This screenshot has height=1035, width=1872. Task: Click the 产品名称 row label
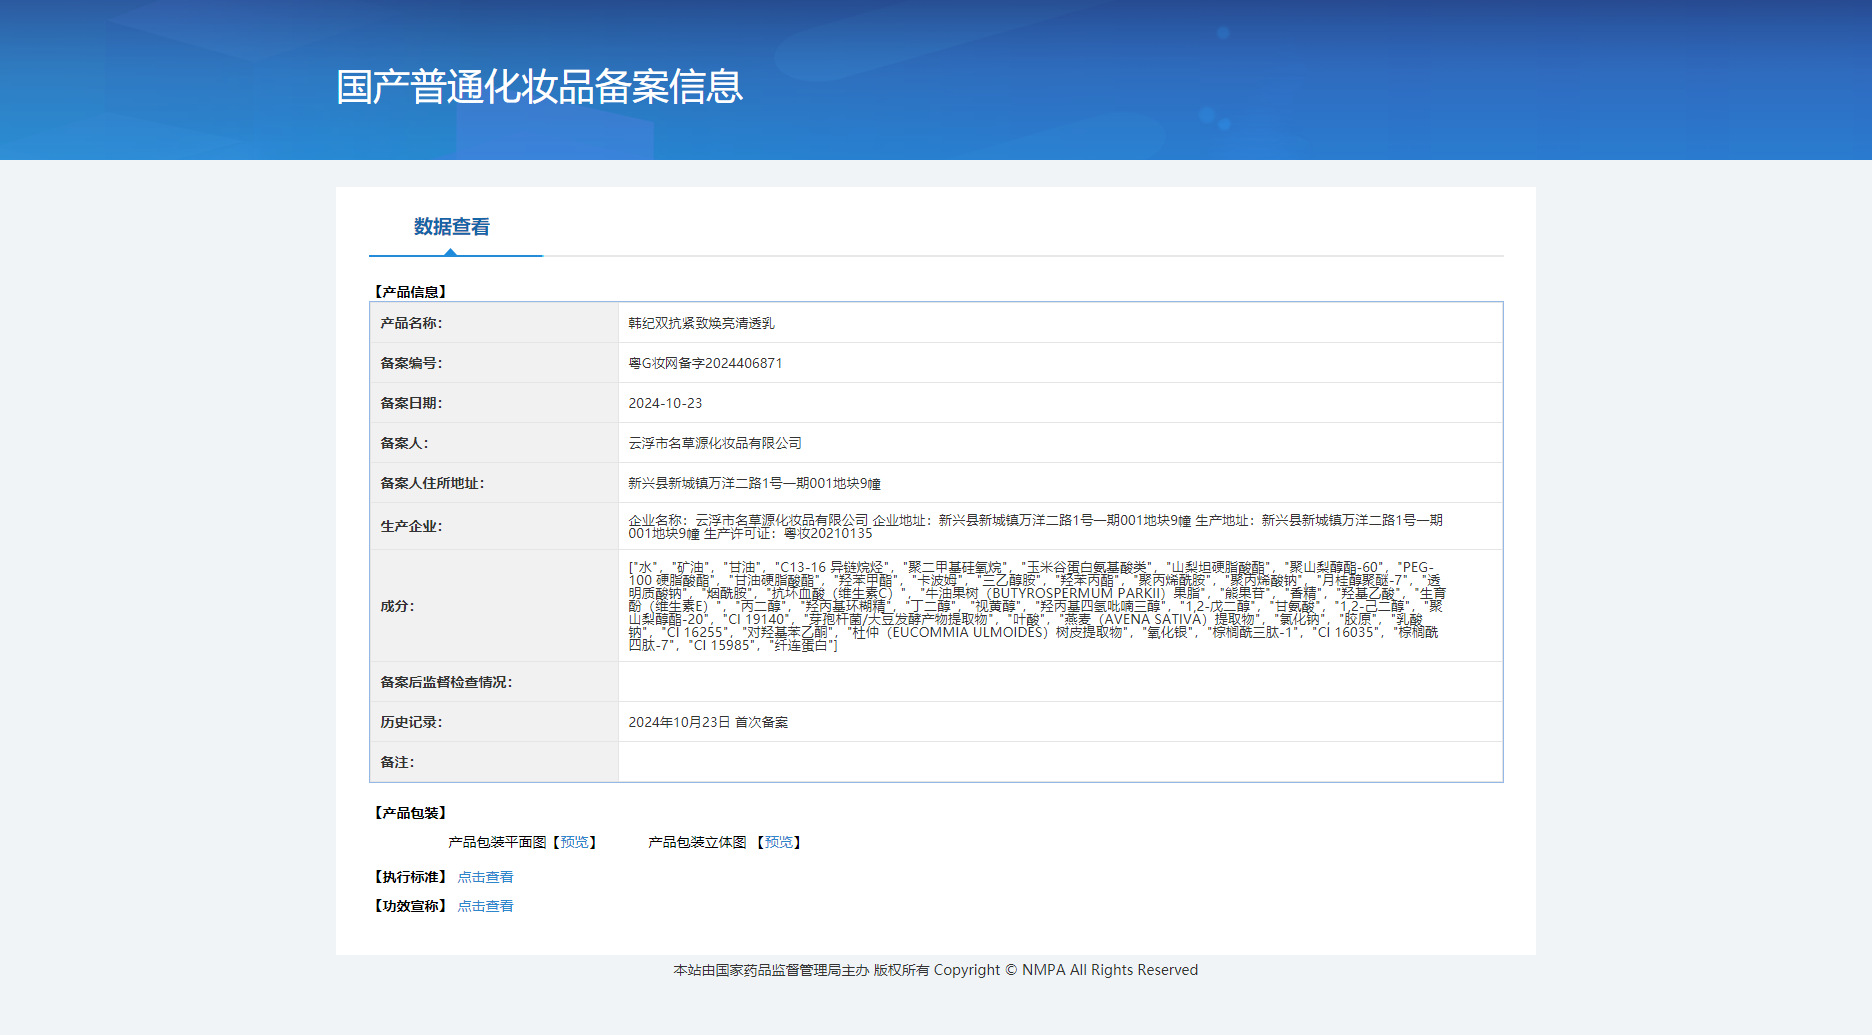411,323
